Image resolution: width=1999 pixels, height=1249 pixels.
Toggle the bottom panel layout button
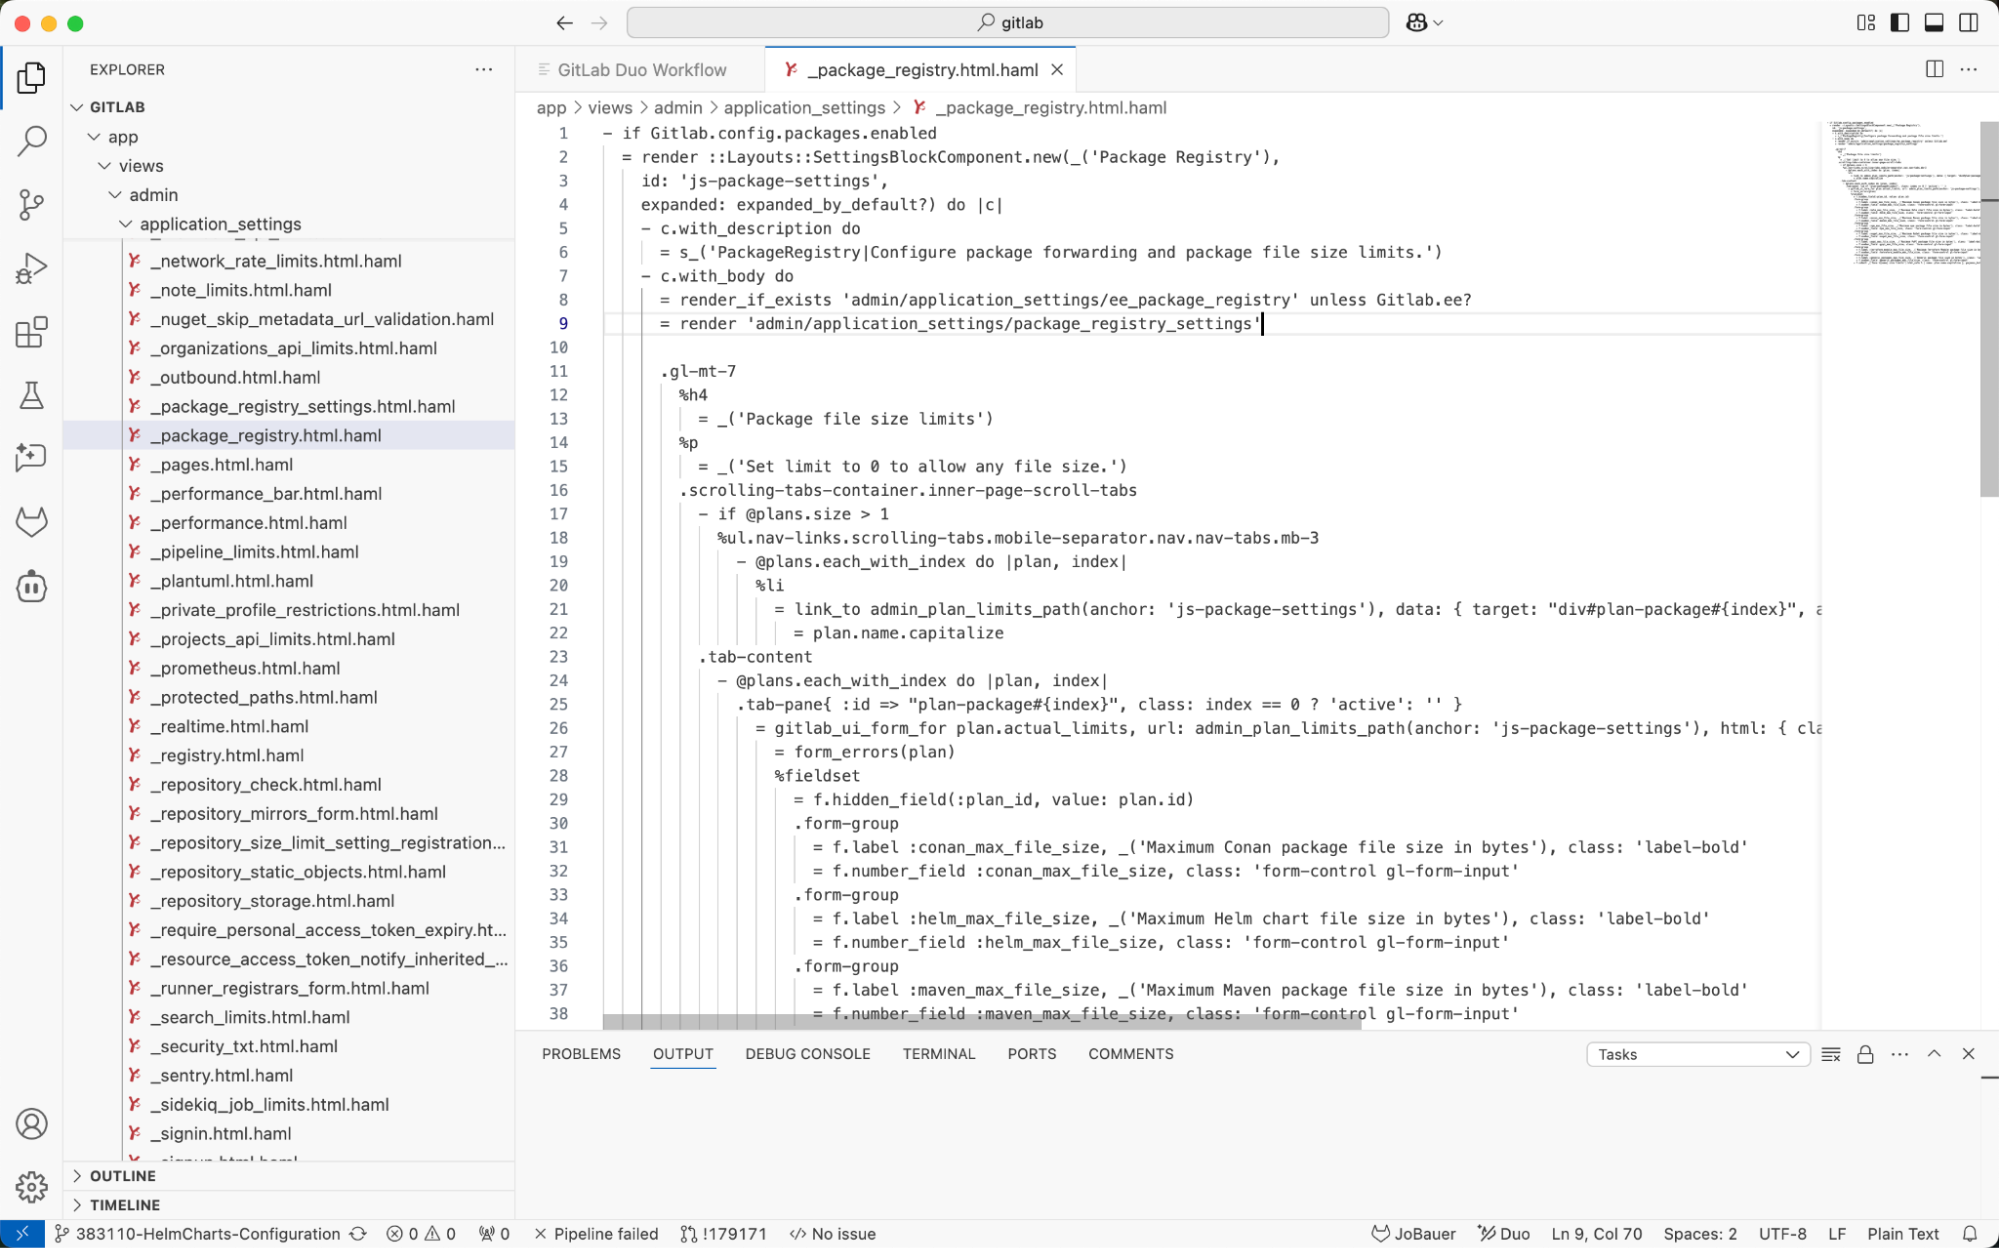pos(1934,22)
